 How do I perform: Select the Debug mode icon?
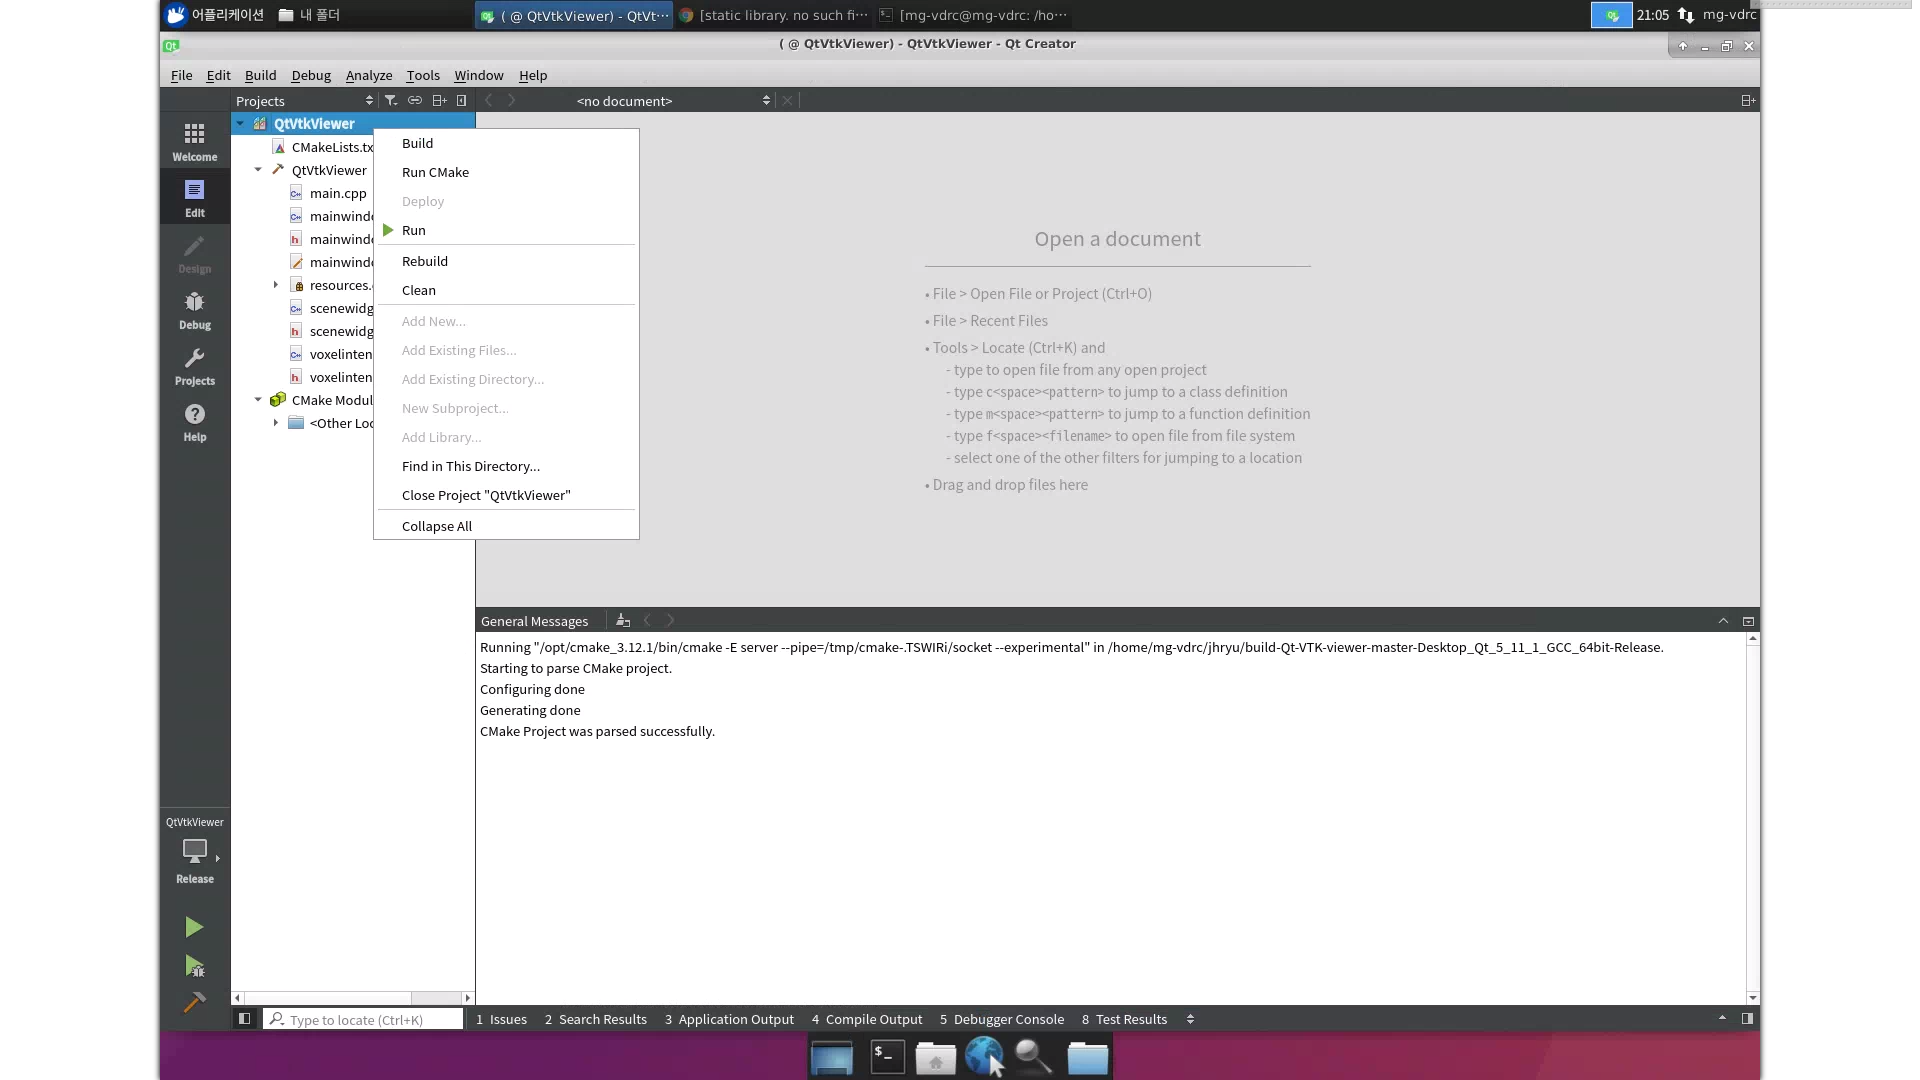point(194,308)
